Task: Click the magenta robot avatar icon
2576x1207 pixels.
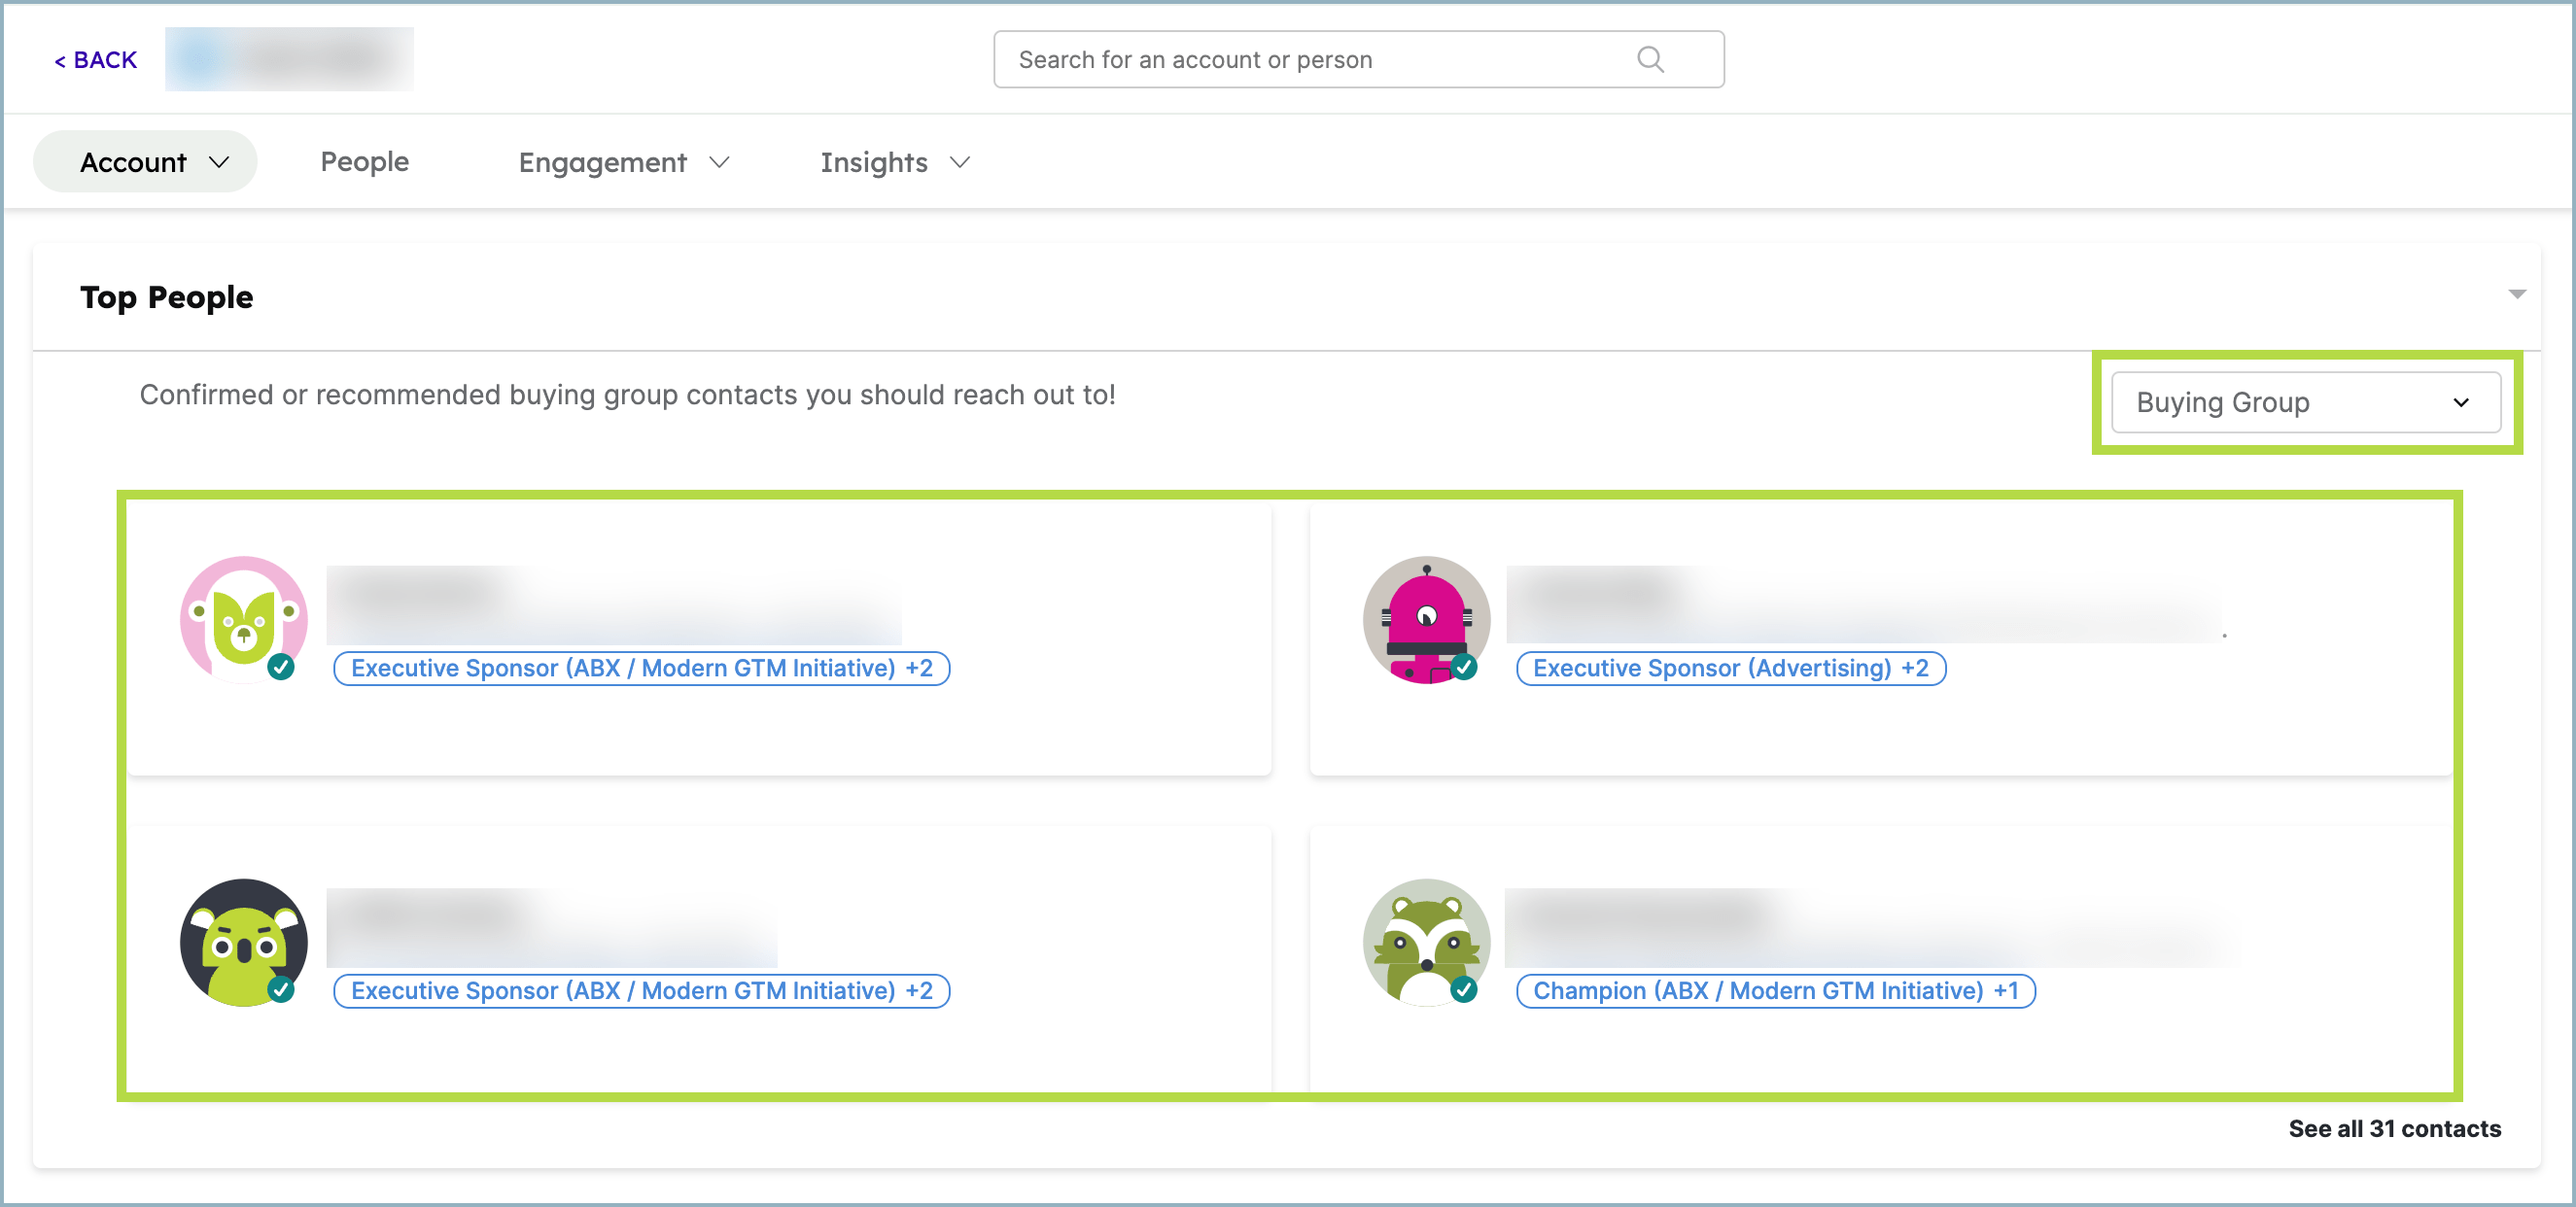Action: coord(1426,619)
